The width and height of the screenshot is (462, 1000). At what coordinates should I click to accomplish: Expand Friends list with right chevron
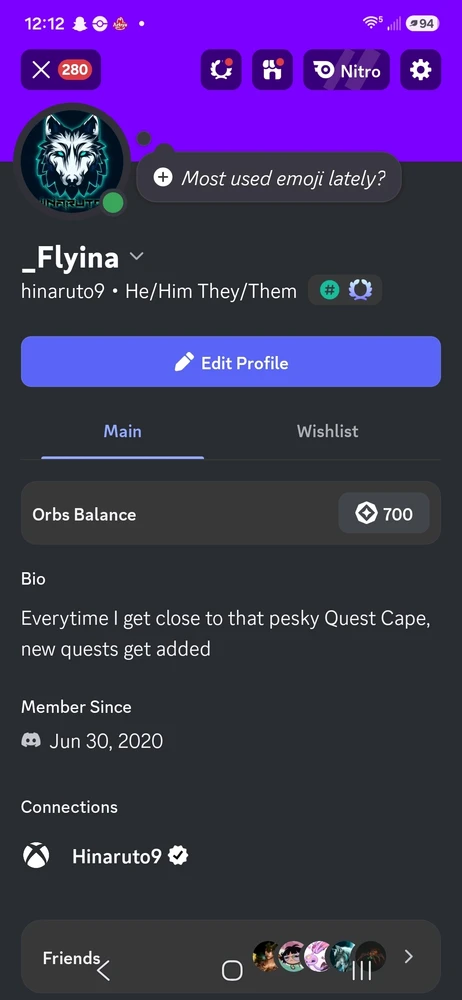[409, 956]
